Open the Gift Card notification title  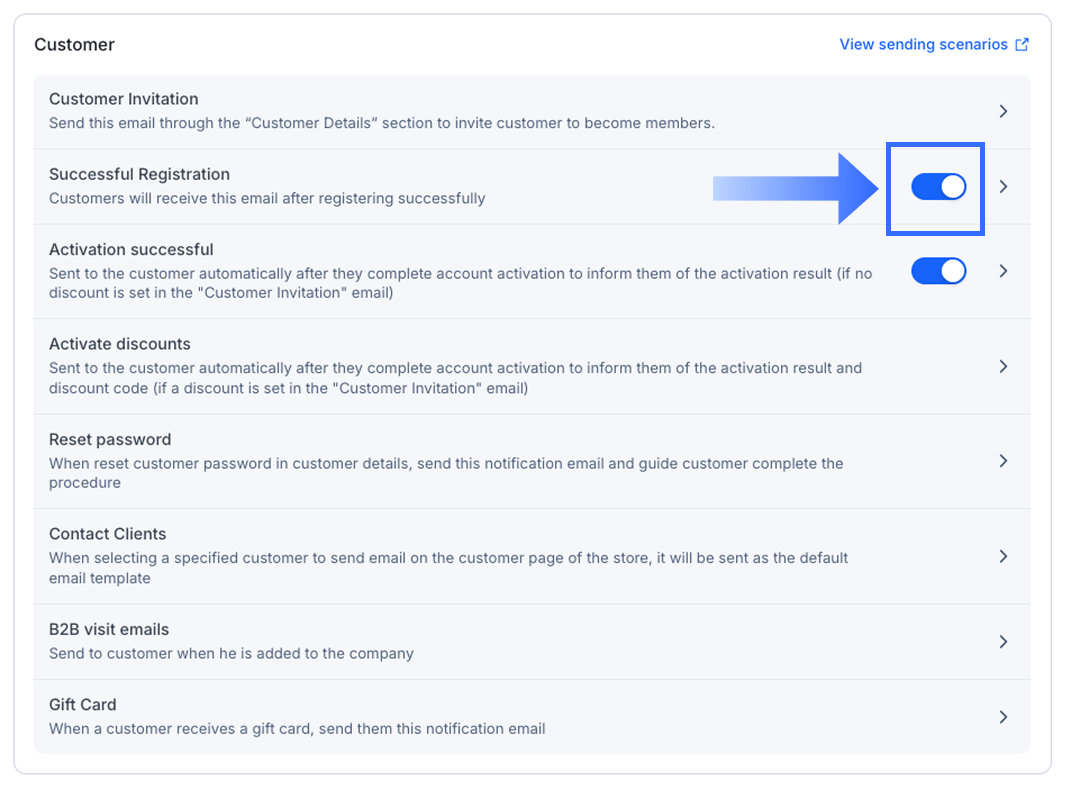click(83, 705)
